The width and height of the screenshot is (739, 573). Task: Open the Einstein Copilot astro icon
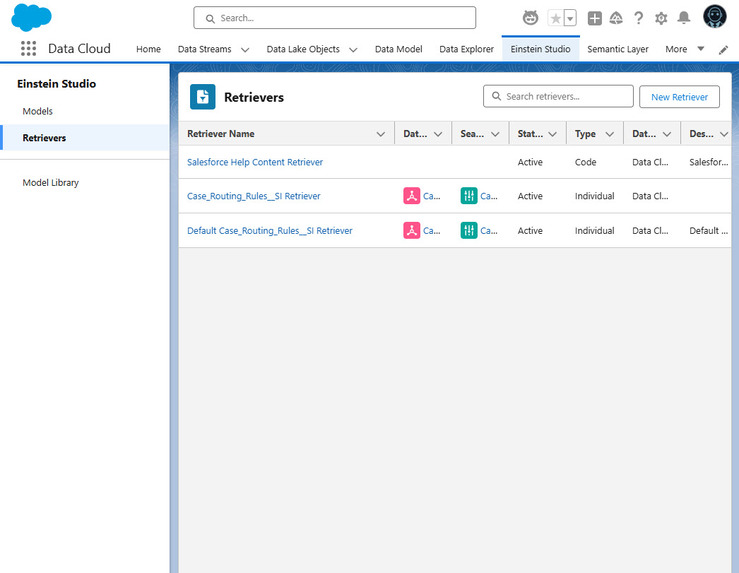click(530, 18)
